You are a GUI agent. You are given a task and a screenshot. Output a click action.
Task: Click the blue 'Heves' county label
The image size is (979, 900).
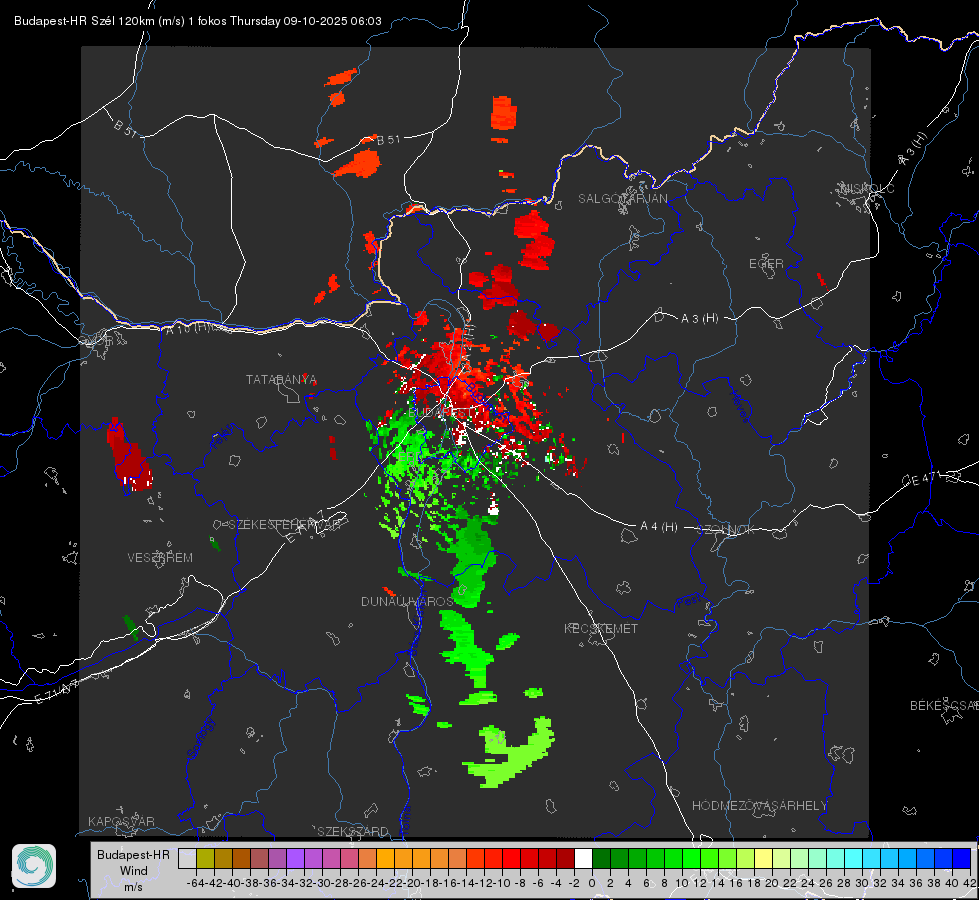point(739,406)
